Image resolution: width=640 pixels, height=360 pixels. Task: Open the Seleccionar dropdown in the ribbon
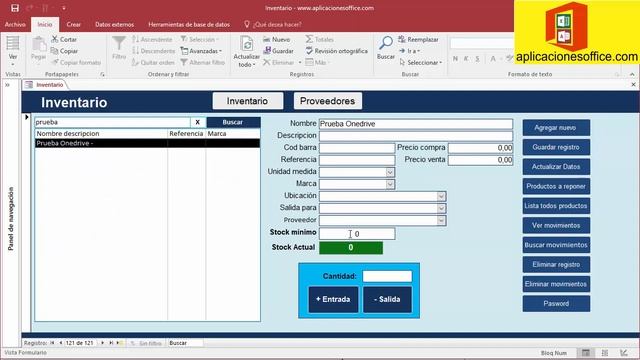(420, 62)
